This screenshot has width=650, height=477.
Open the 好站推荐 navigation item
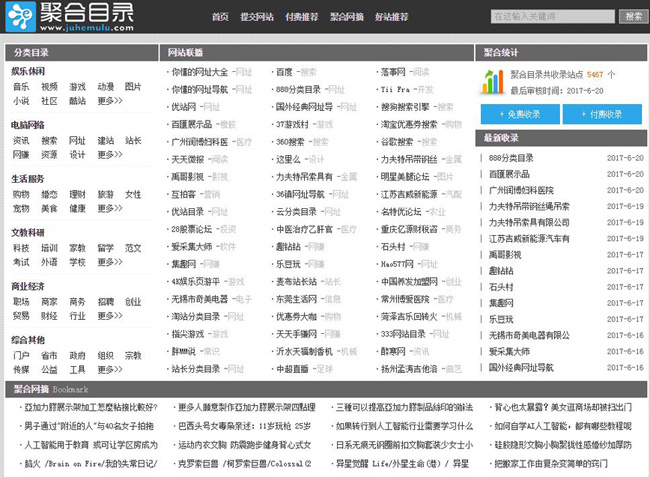(x=391, y=17)
